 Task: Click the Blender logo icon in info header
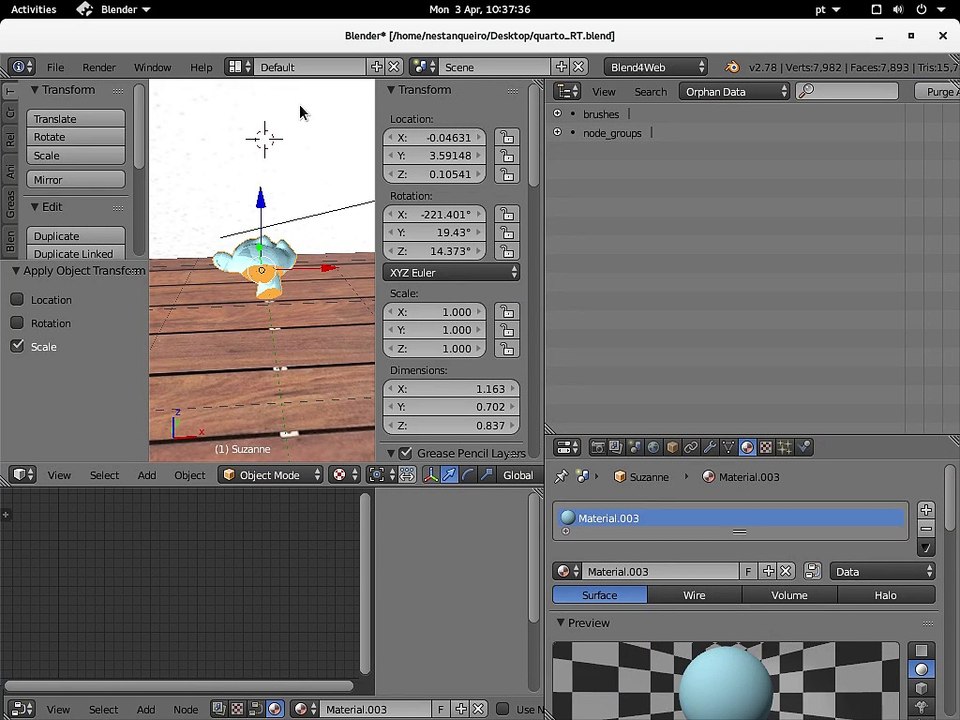click(732, 67)
